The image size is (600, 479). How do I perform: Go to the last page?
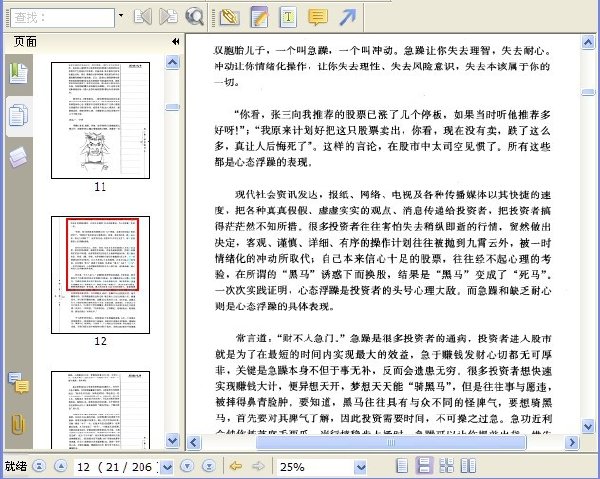click(x=209, y=466)
